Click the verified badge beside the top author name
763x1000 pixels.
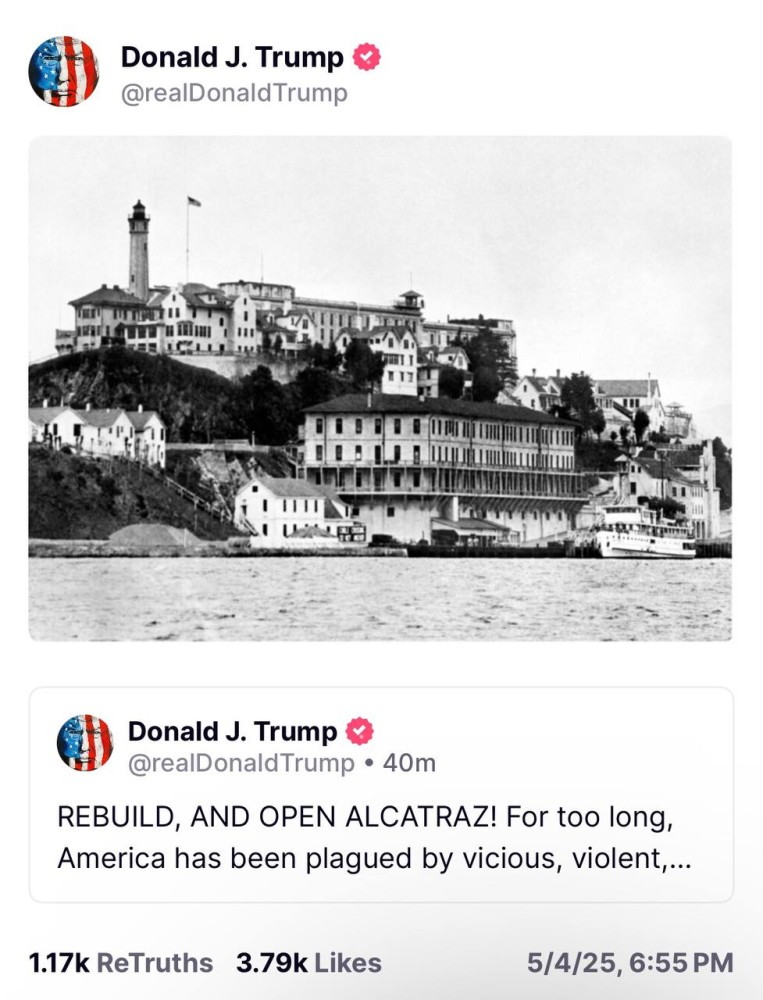click(x=366, y=57)
